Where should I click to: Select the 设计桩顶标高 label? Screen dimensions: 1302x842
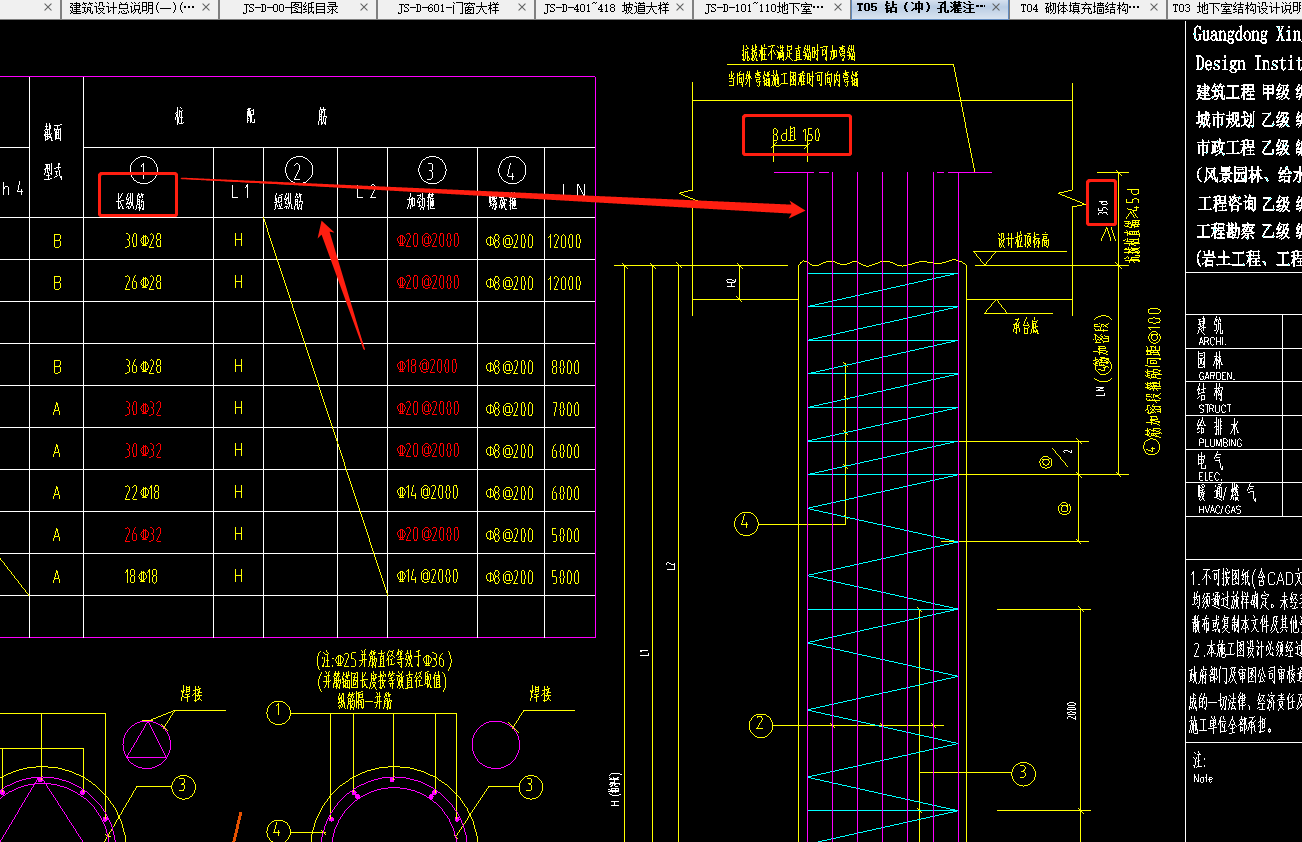[x=1023, y=241]
